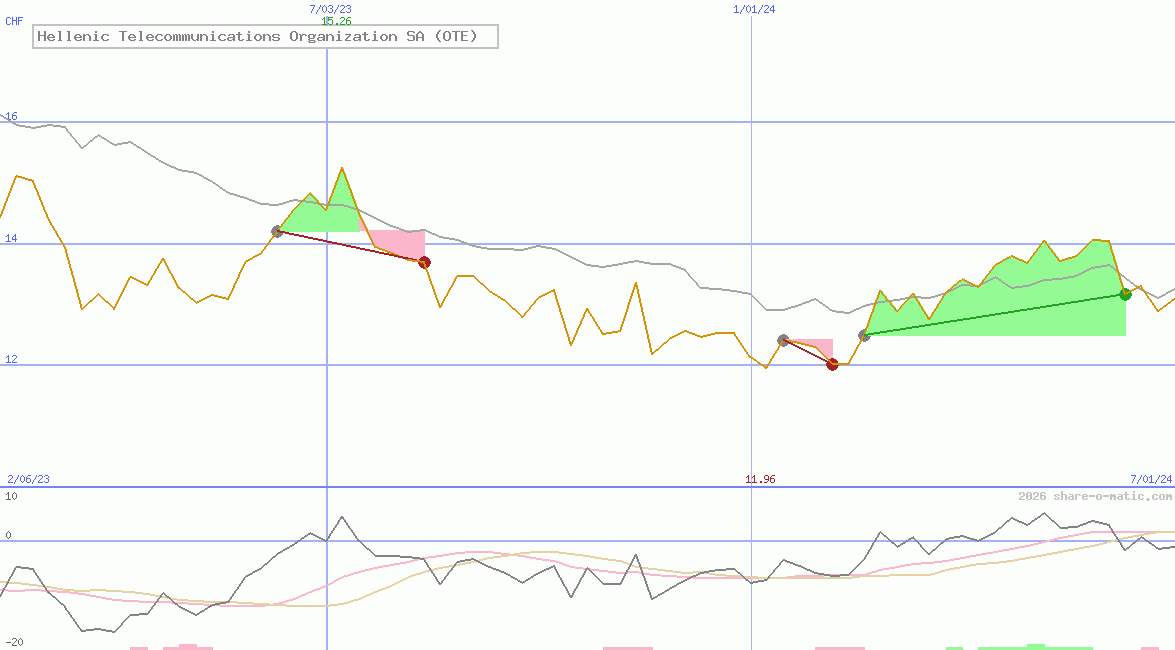1175x650 pixels.
Task: Click the 7/03/23 date label at top
Action: tap(330, 9)
